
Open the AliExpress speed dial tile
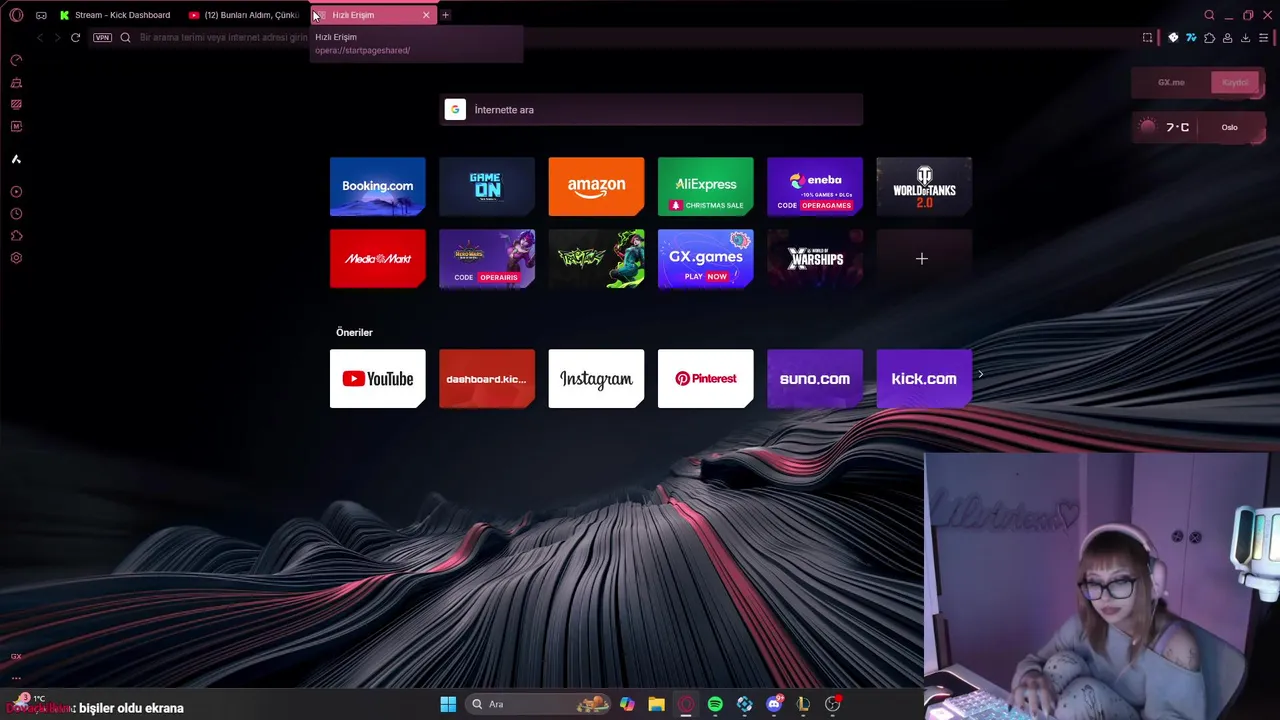(x=705, y=186)
